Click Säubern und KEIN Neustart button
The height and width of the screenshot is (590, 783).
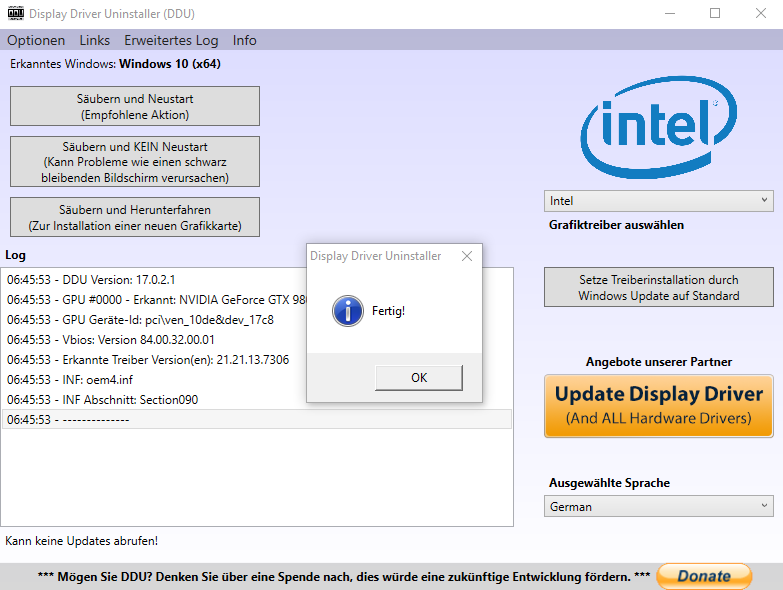coord(135,162)
